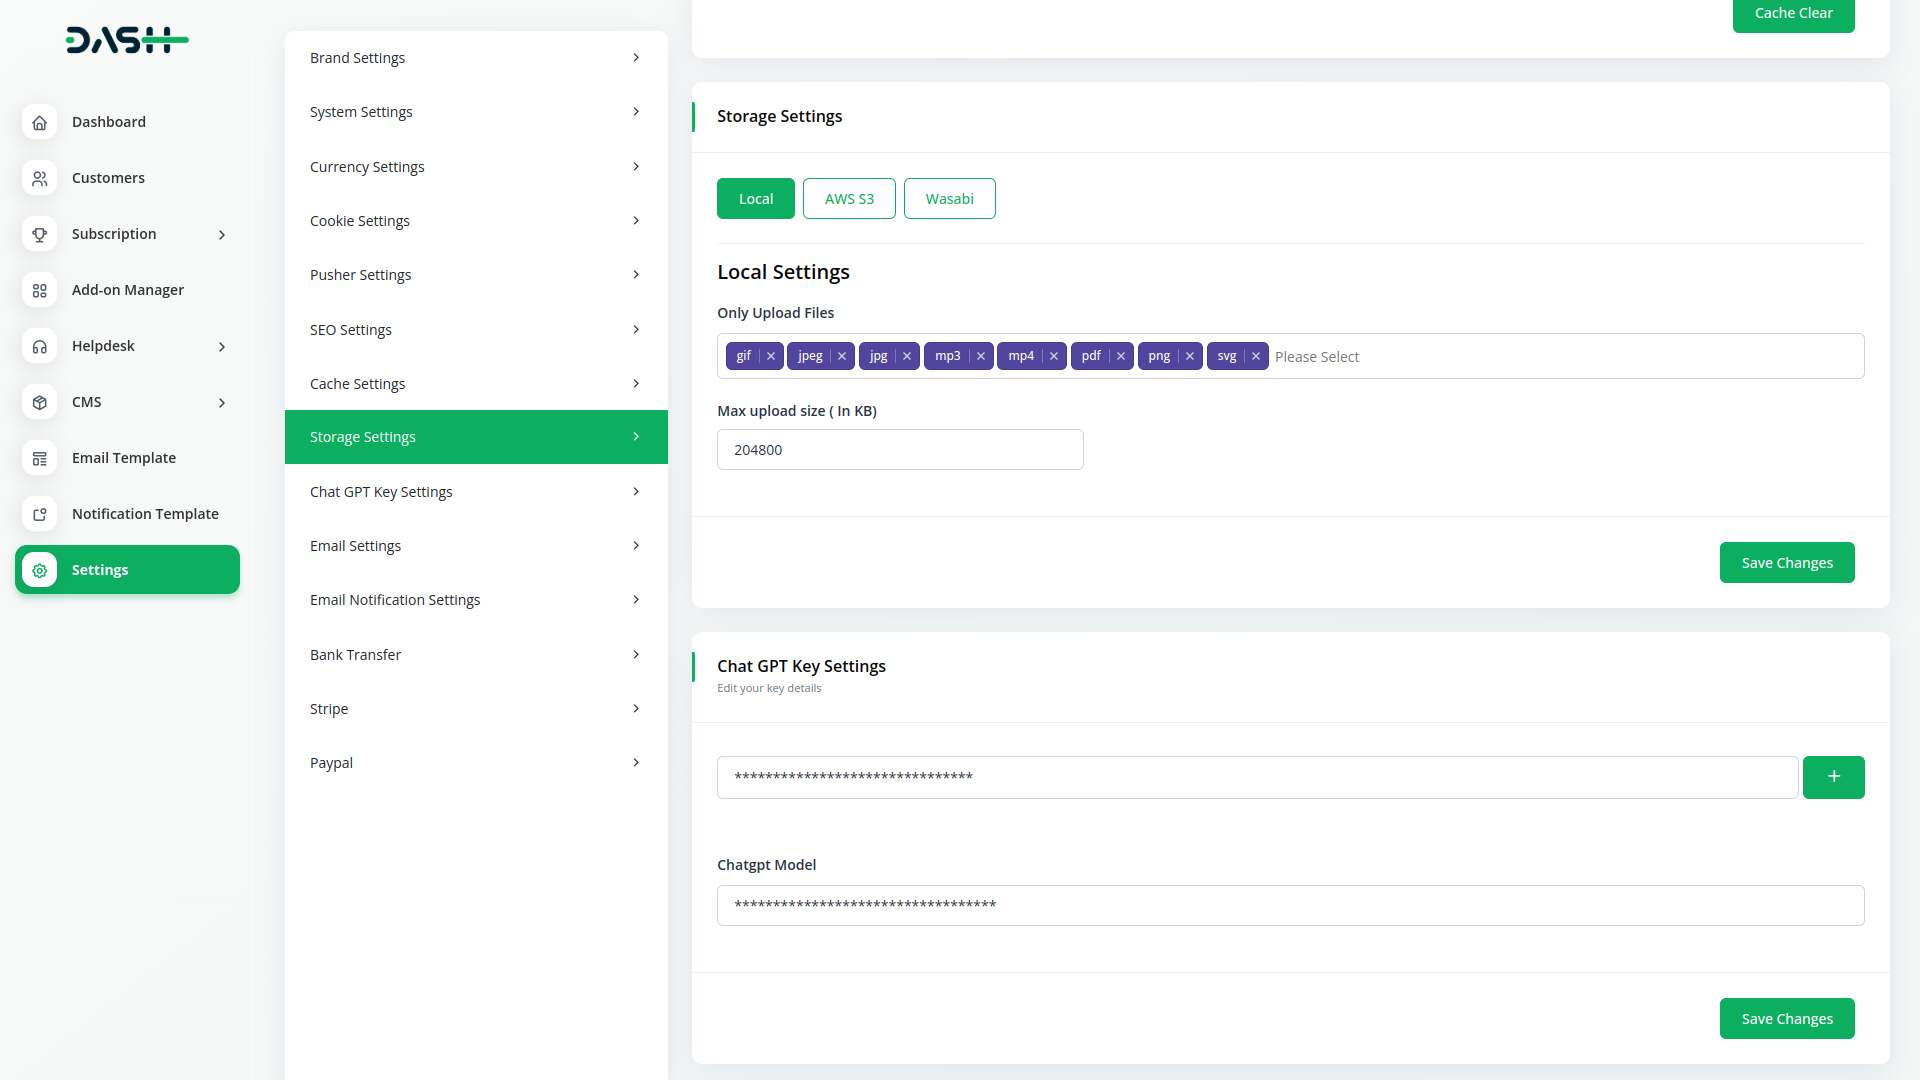
Task: Select the Helpdesk headset icon
Action: pos(39,346)
